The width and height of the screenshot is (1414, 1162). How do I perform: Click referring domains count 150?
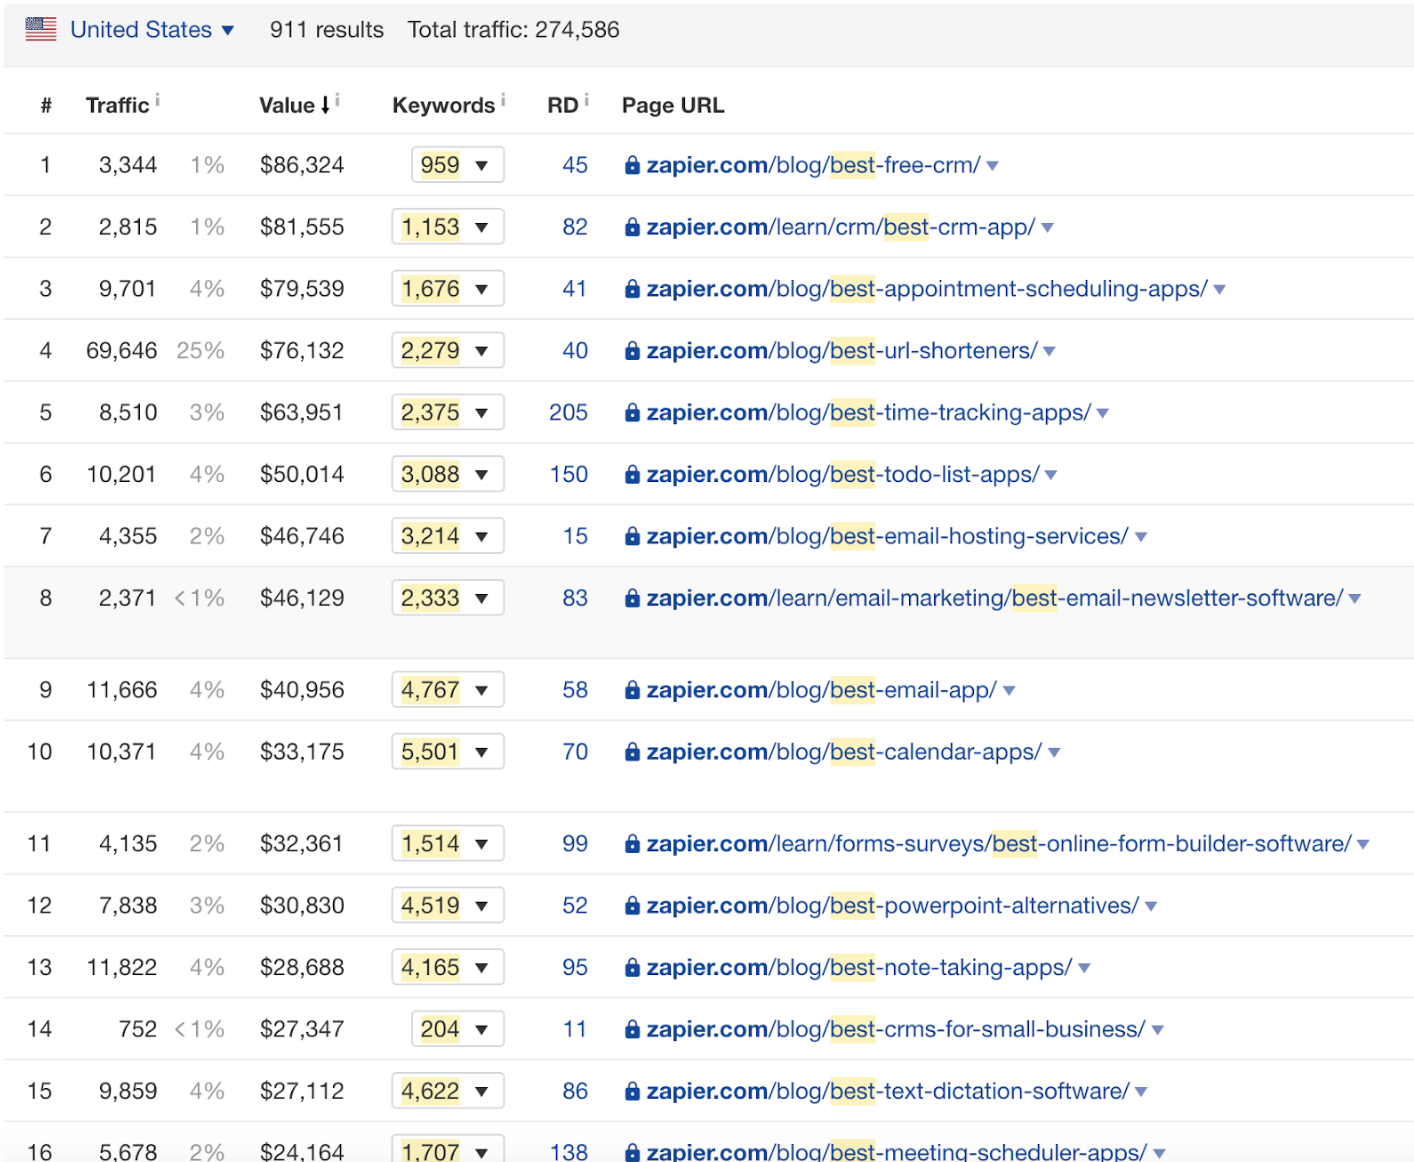coord(568,475)
